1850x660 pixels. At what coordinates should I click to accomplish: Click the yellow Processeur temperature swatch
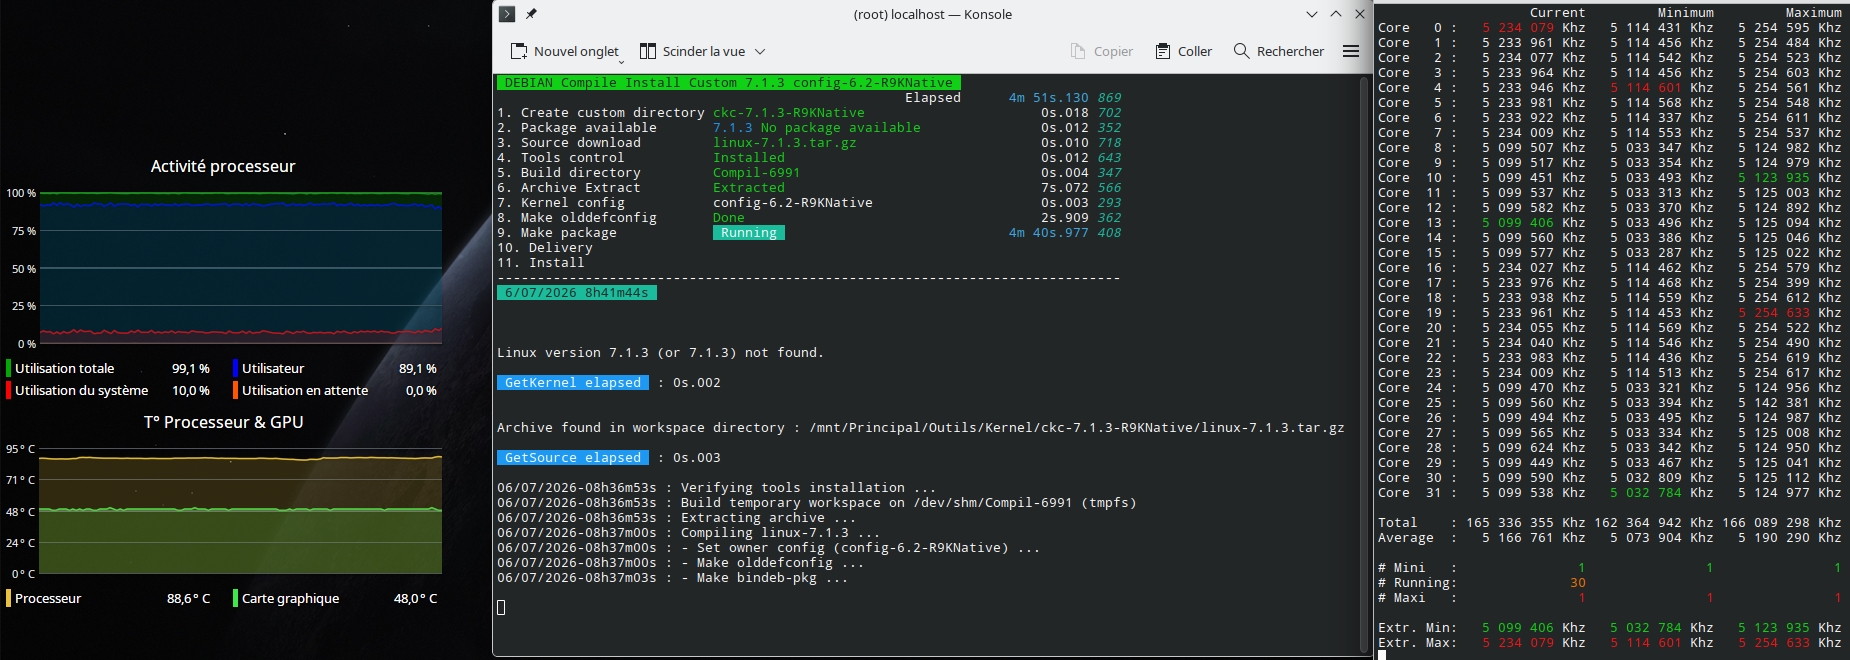pos(8,598)
